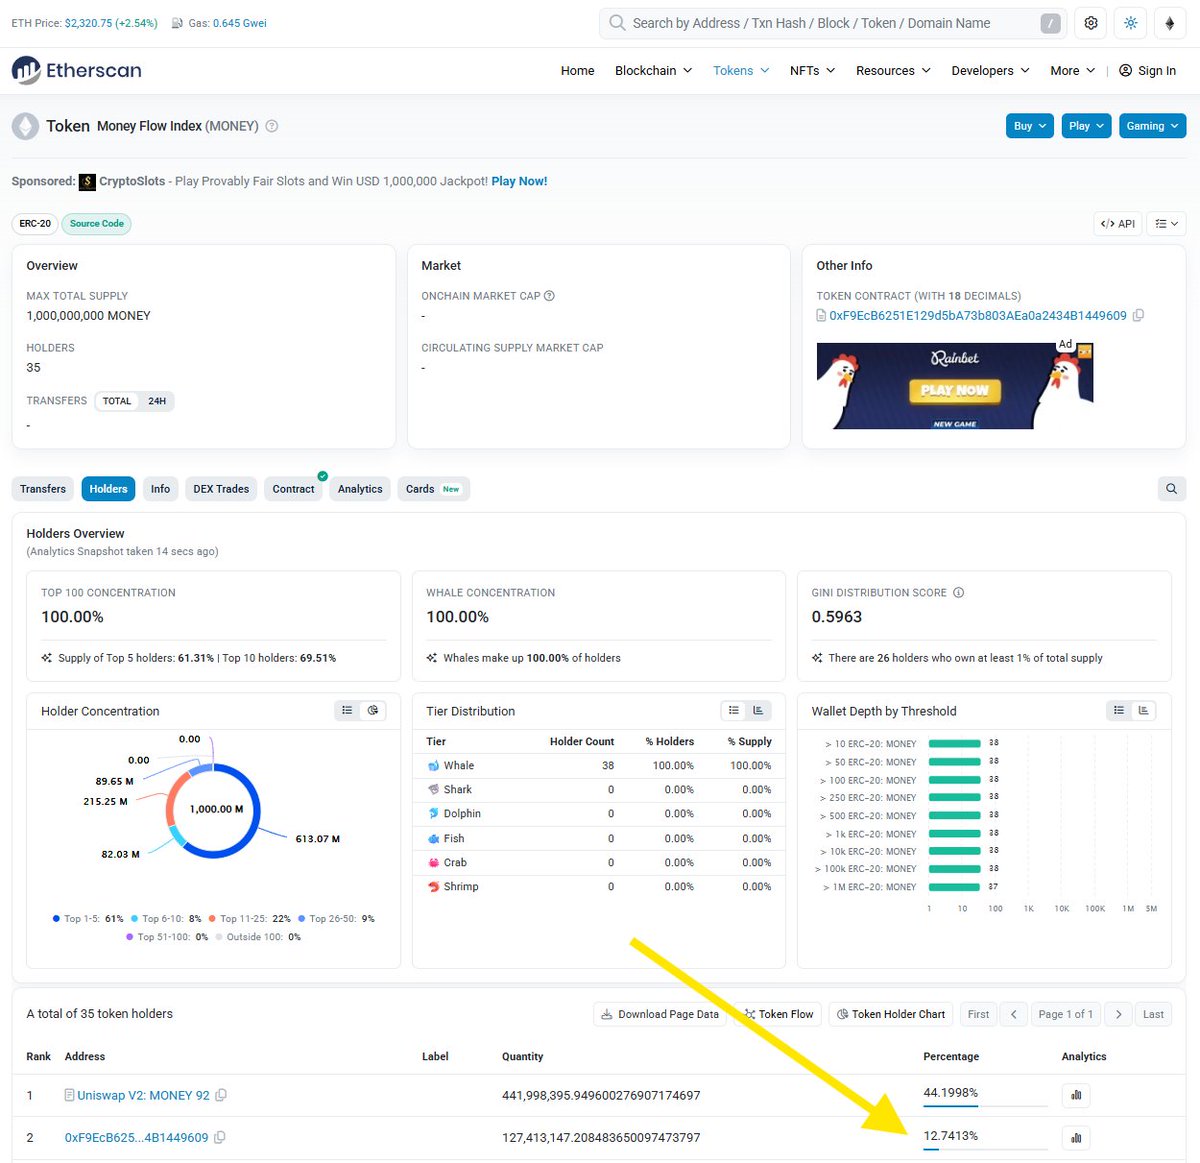The image size is (1200, 1163).
Task: Open the Onchain Market Cap info icon
Action: [549, 296]
